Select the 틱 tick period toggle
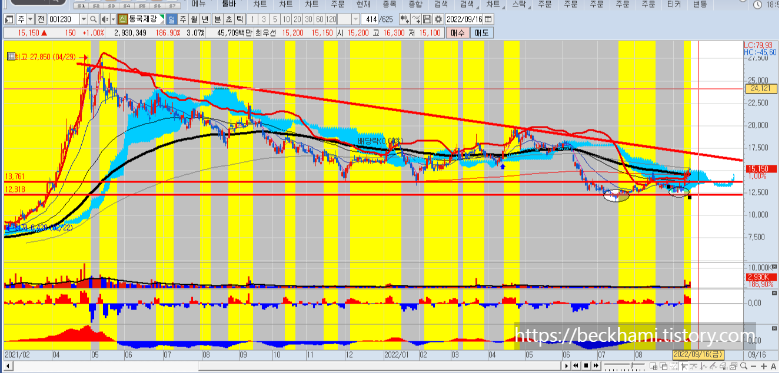The image size is (779, 373). (240, 19)
